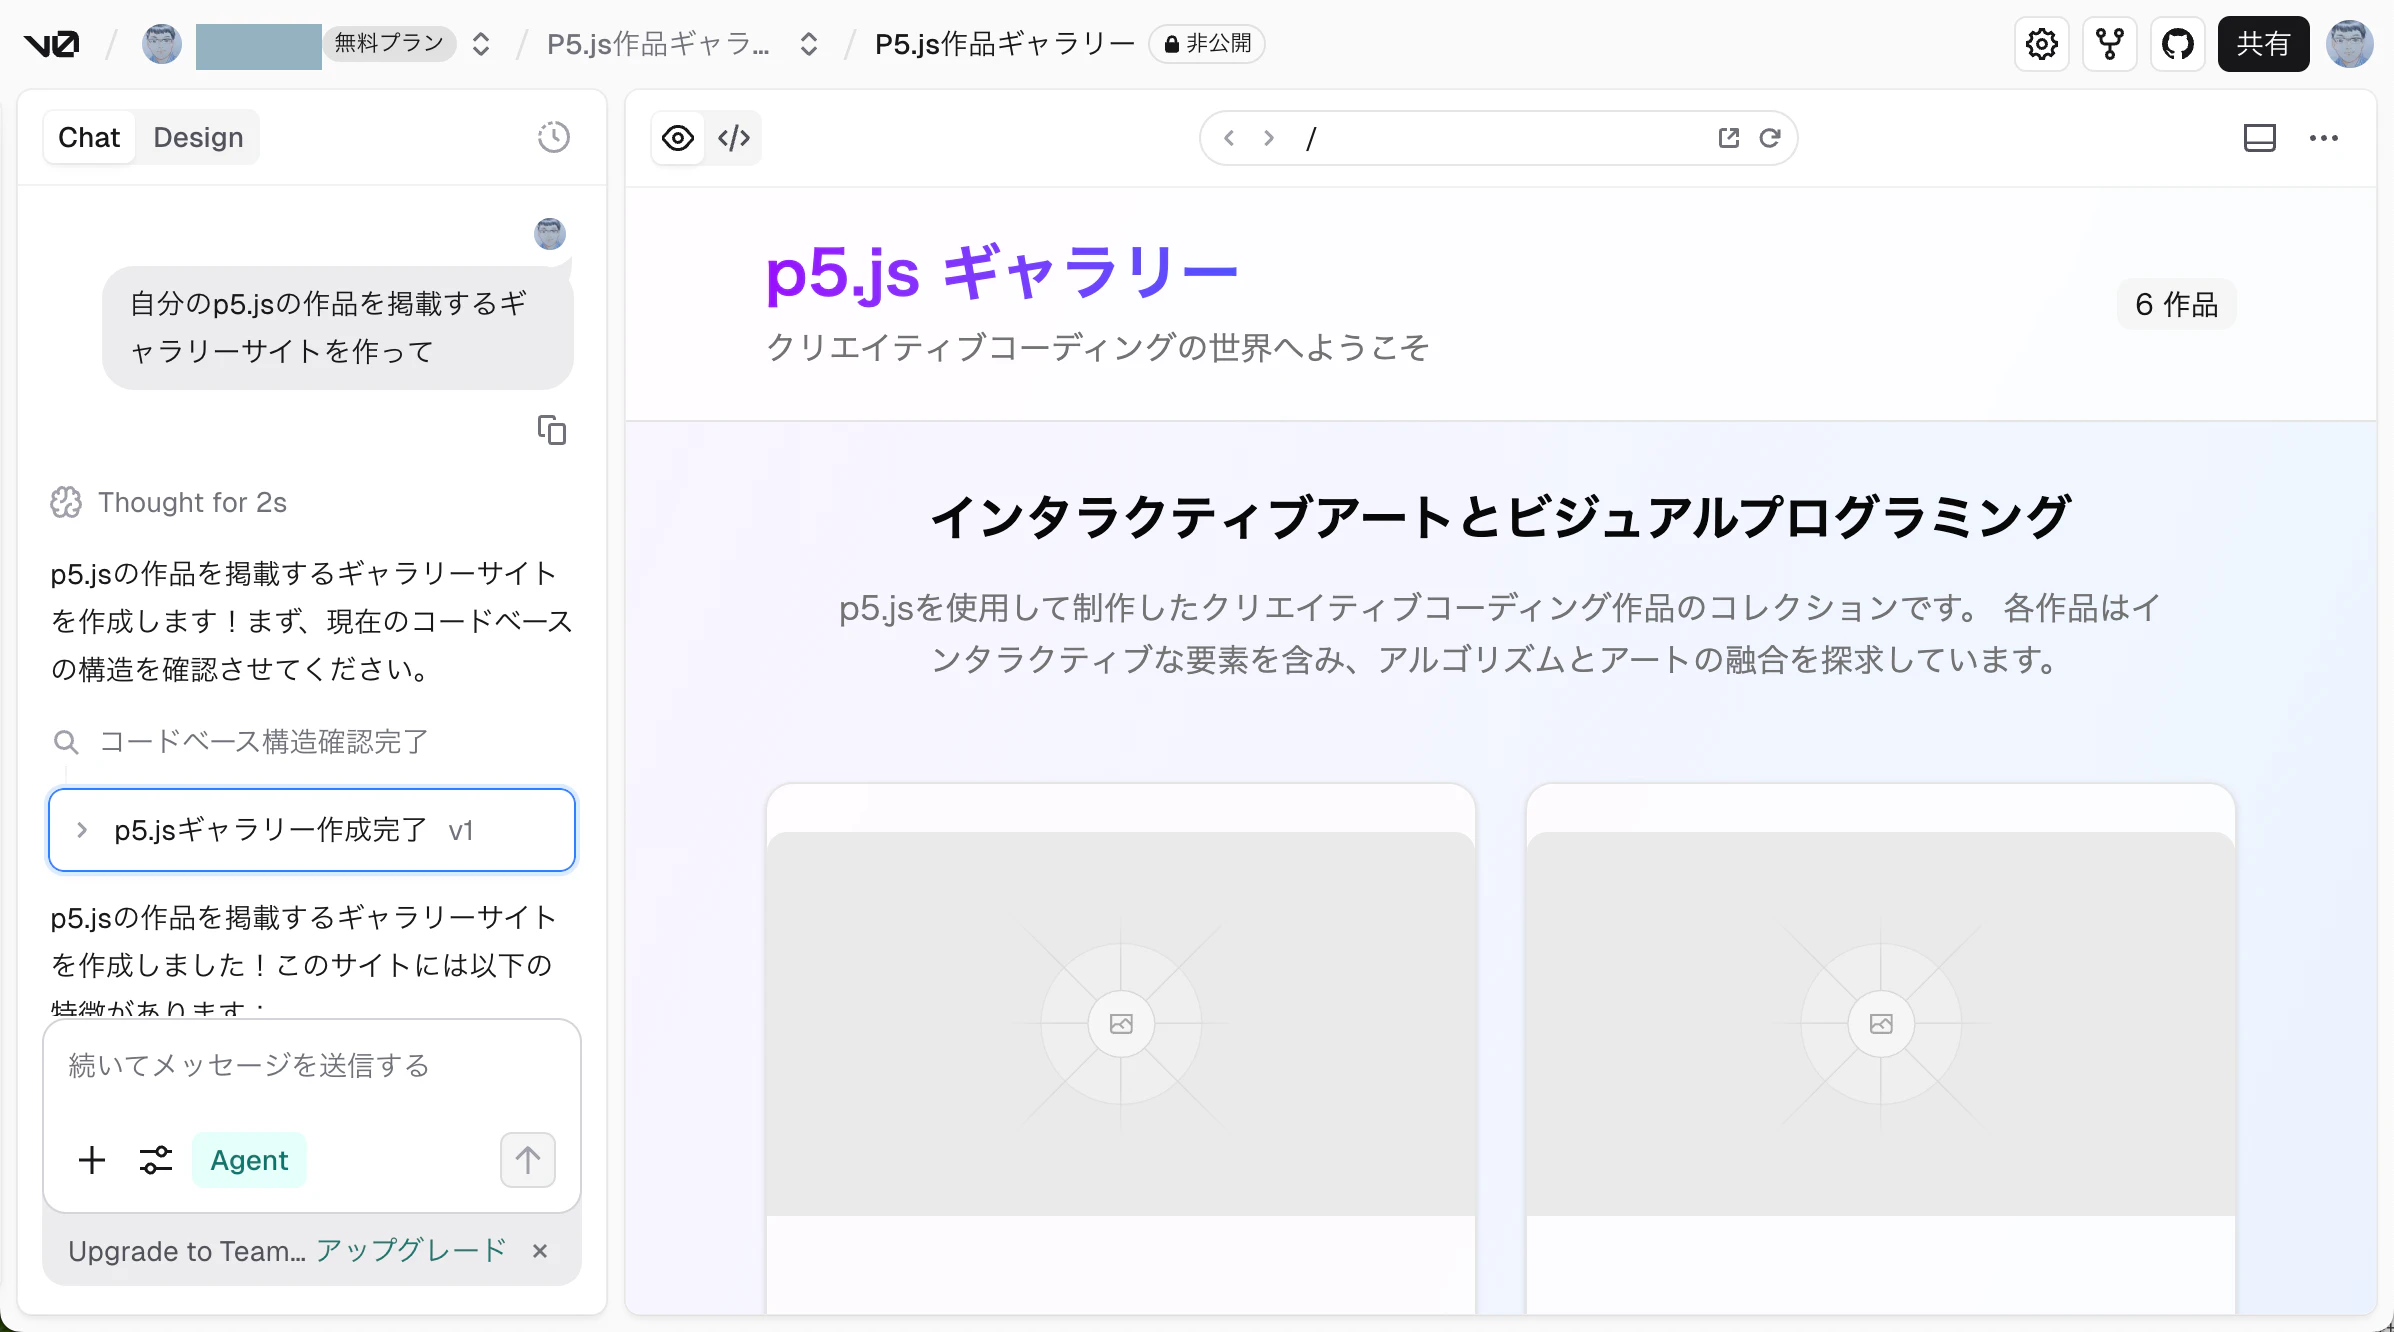2394x1332 pixels.
Task: Click the p5.js ギャラリー heading
Action: pos(1002,272)
